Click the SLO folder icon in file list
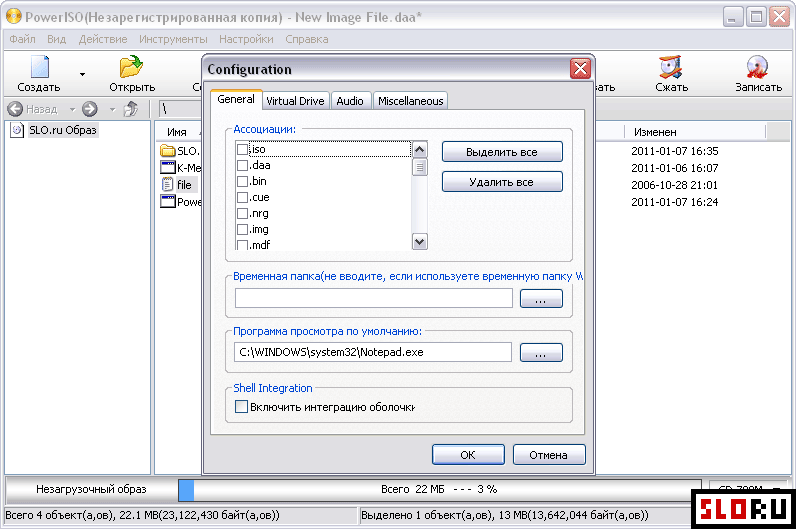Screen dimensions: 796x529 click(168, 151)
